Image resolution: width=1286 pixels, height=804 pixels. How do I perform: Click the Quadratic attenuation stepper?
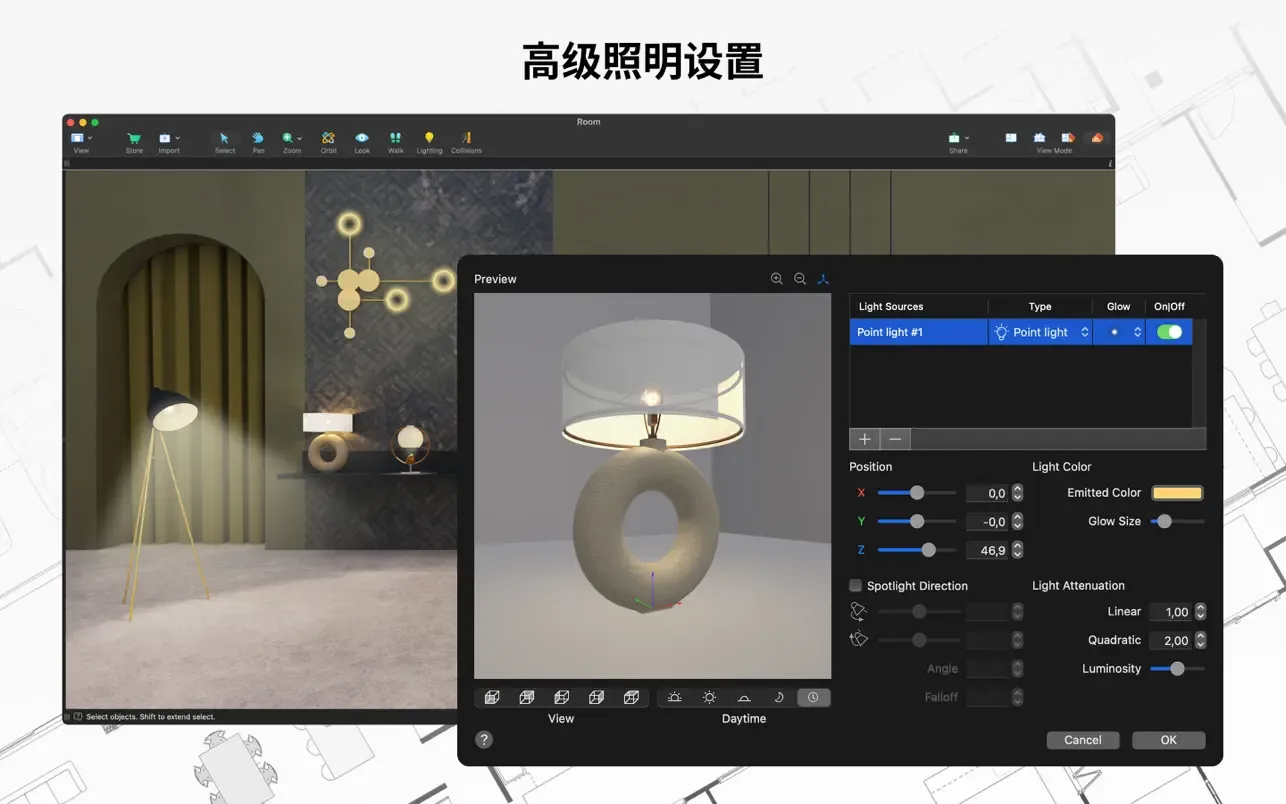pyautogui.click(x=1201, y=640)
